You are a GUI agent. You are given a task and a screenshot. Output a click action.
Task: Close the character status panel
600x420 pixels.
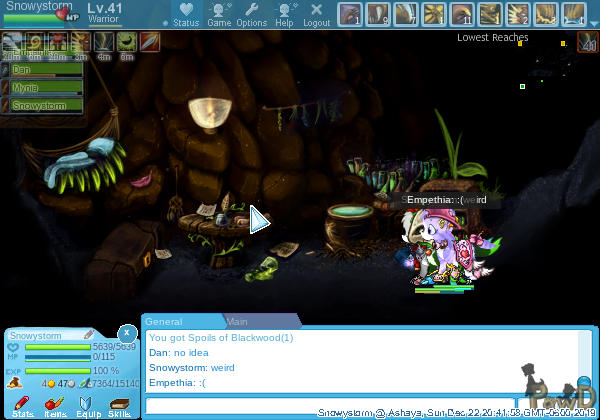[127, 332]
